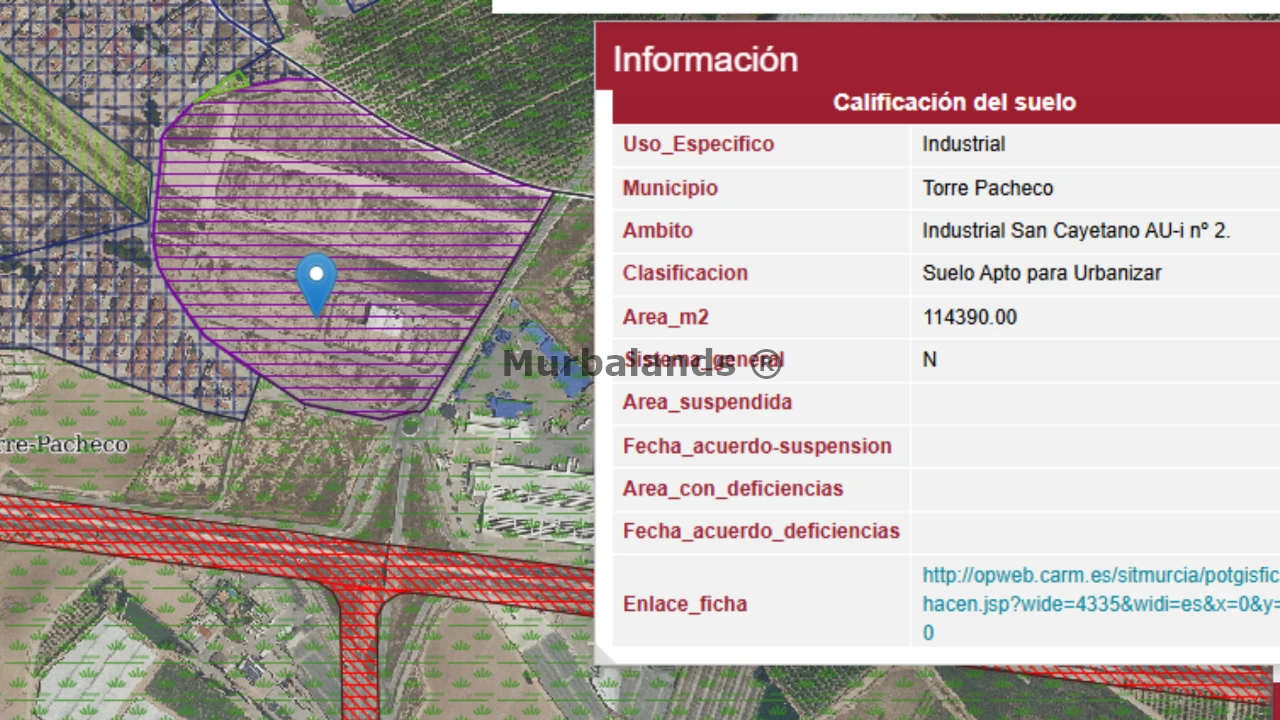The width and height of the screenshot is (1280, 720).
Task: Click the blue location marker pin
Action: coord(316,281)
